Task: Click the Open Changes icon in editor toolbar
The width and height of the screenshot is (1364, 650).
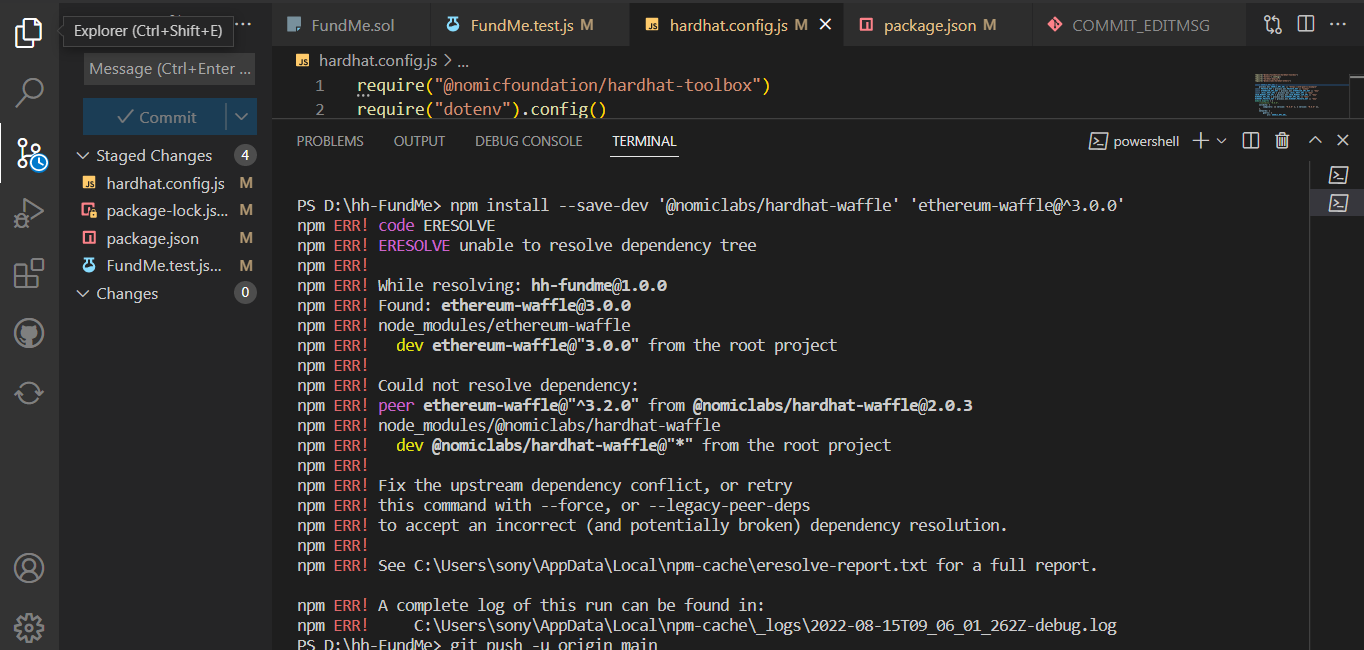Action: click(x=1273, y=24)
